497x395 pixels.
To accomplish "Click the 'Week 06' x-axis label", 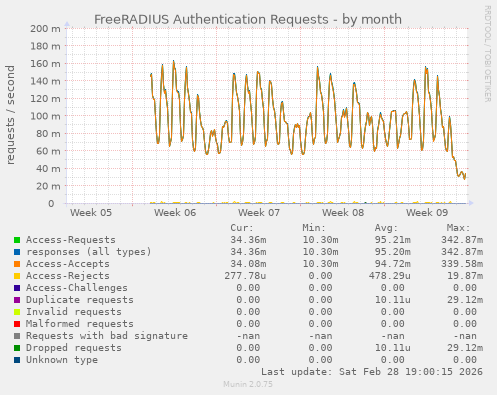I will pos(175,213).
